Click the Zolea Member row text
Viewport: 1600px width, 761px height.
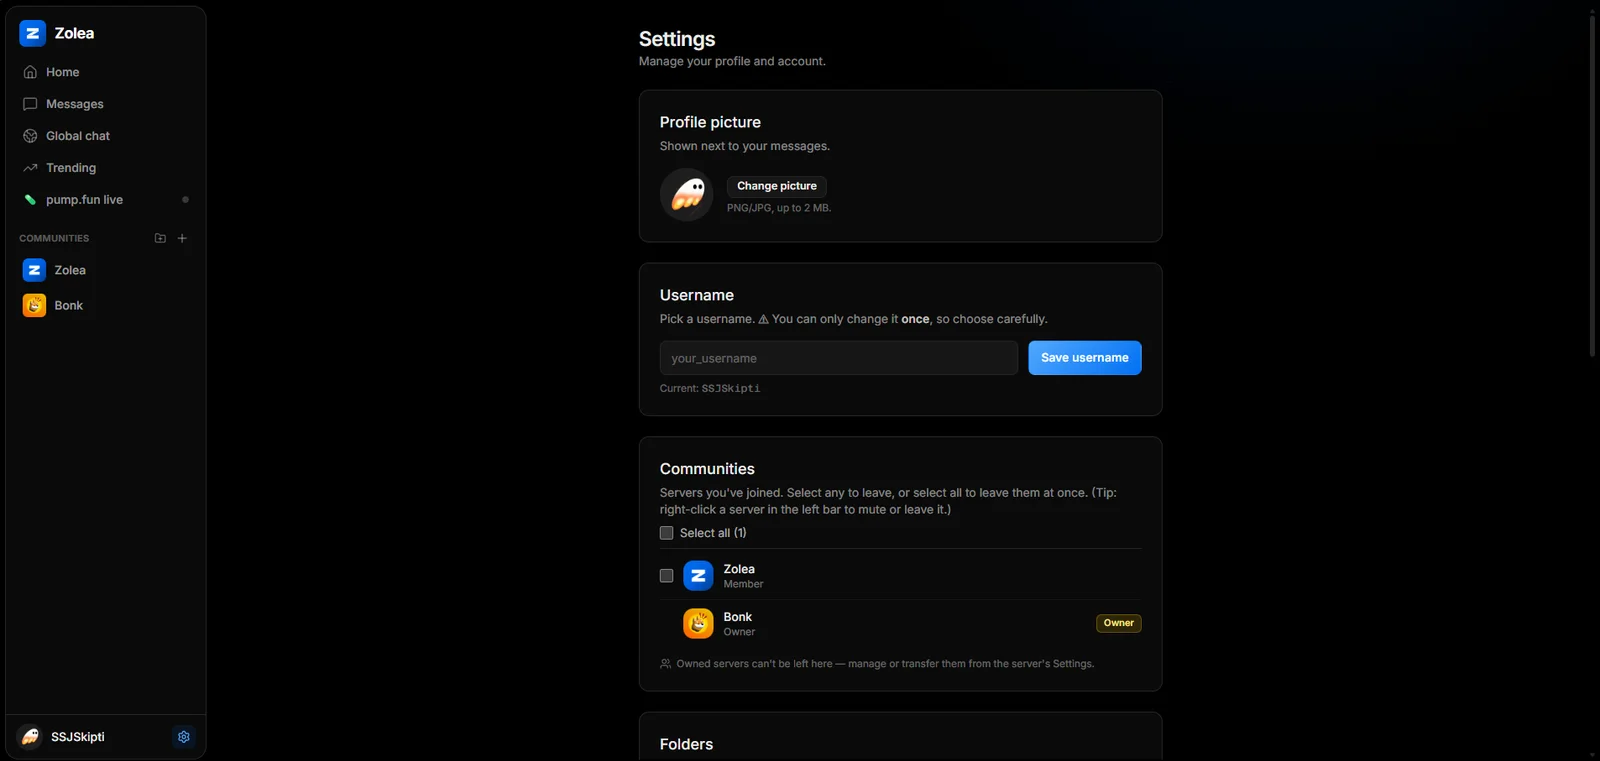click(743, 576)
